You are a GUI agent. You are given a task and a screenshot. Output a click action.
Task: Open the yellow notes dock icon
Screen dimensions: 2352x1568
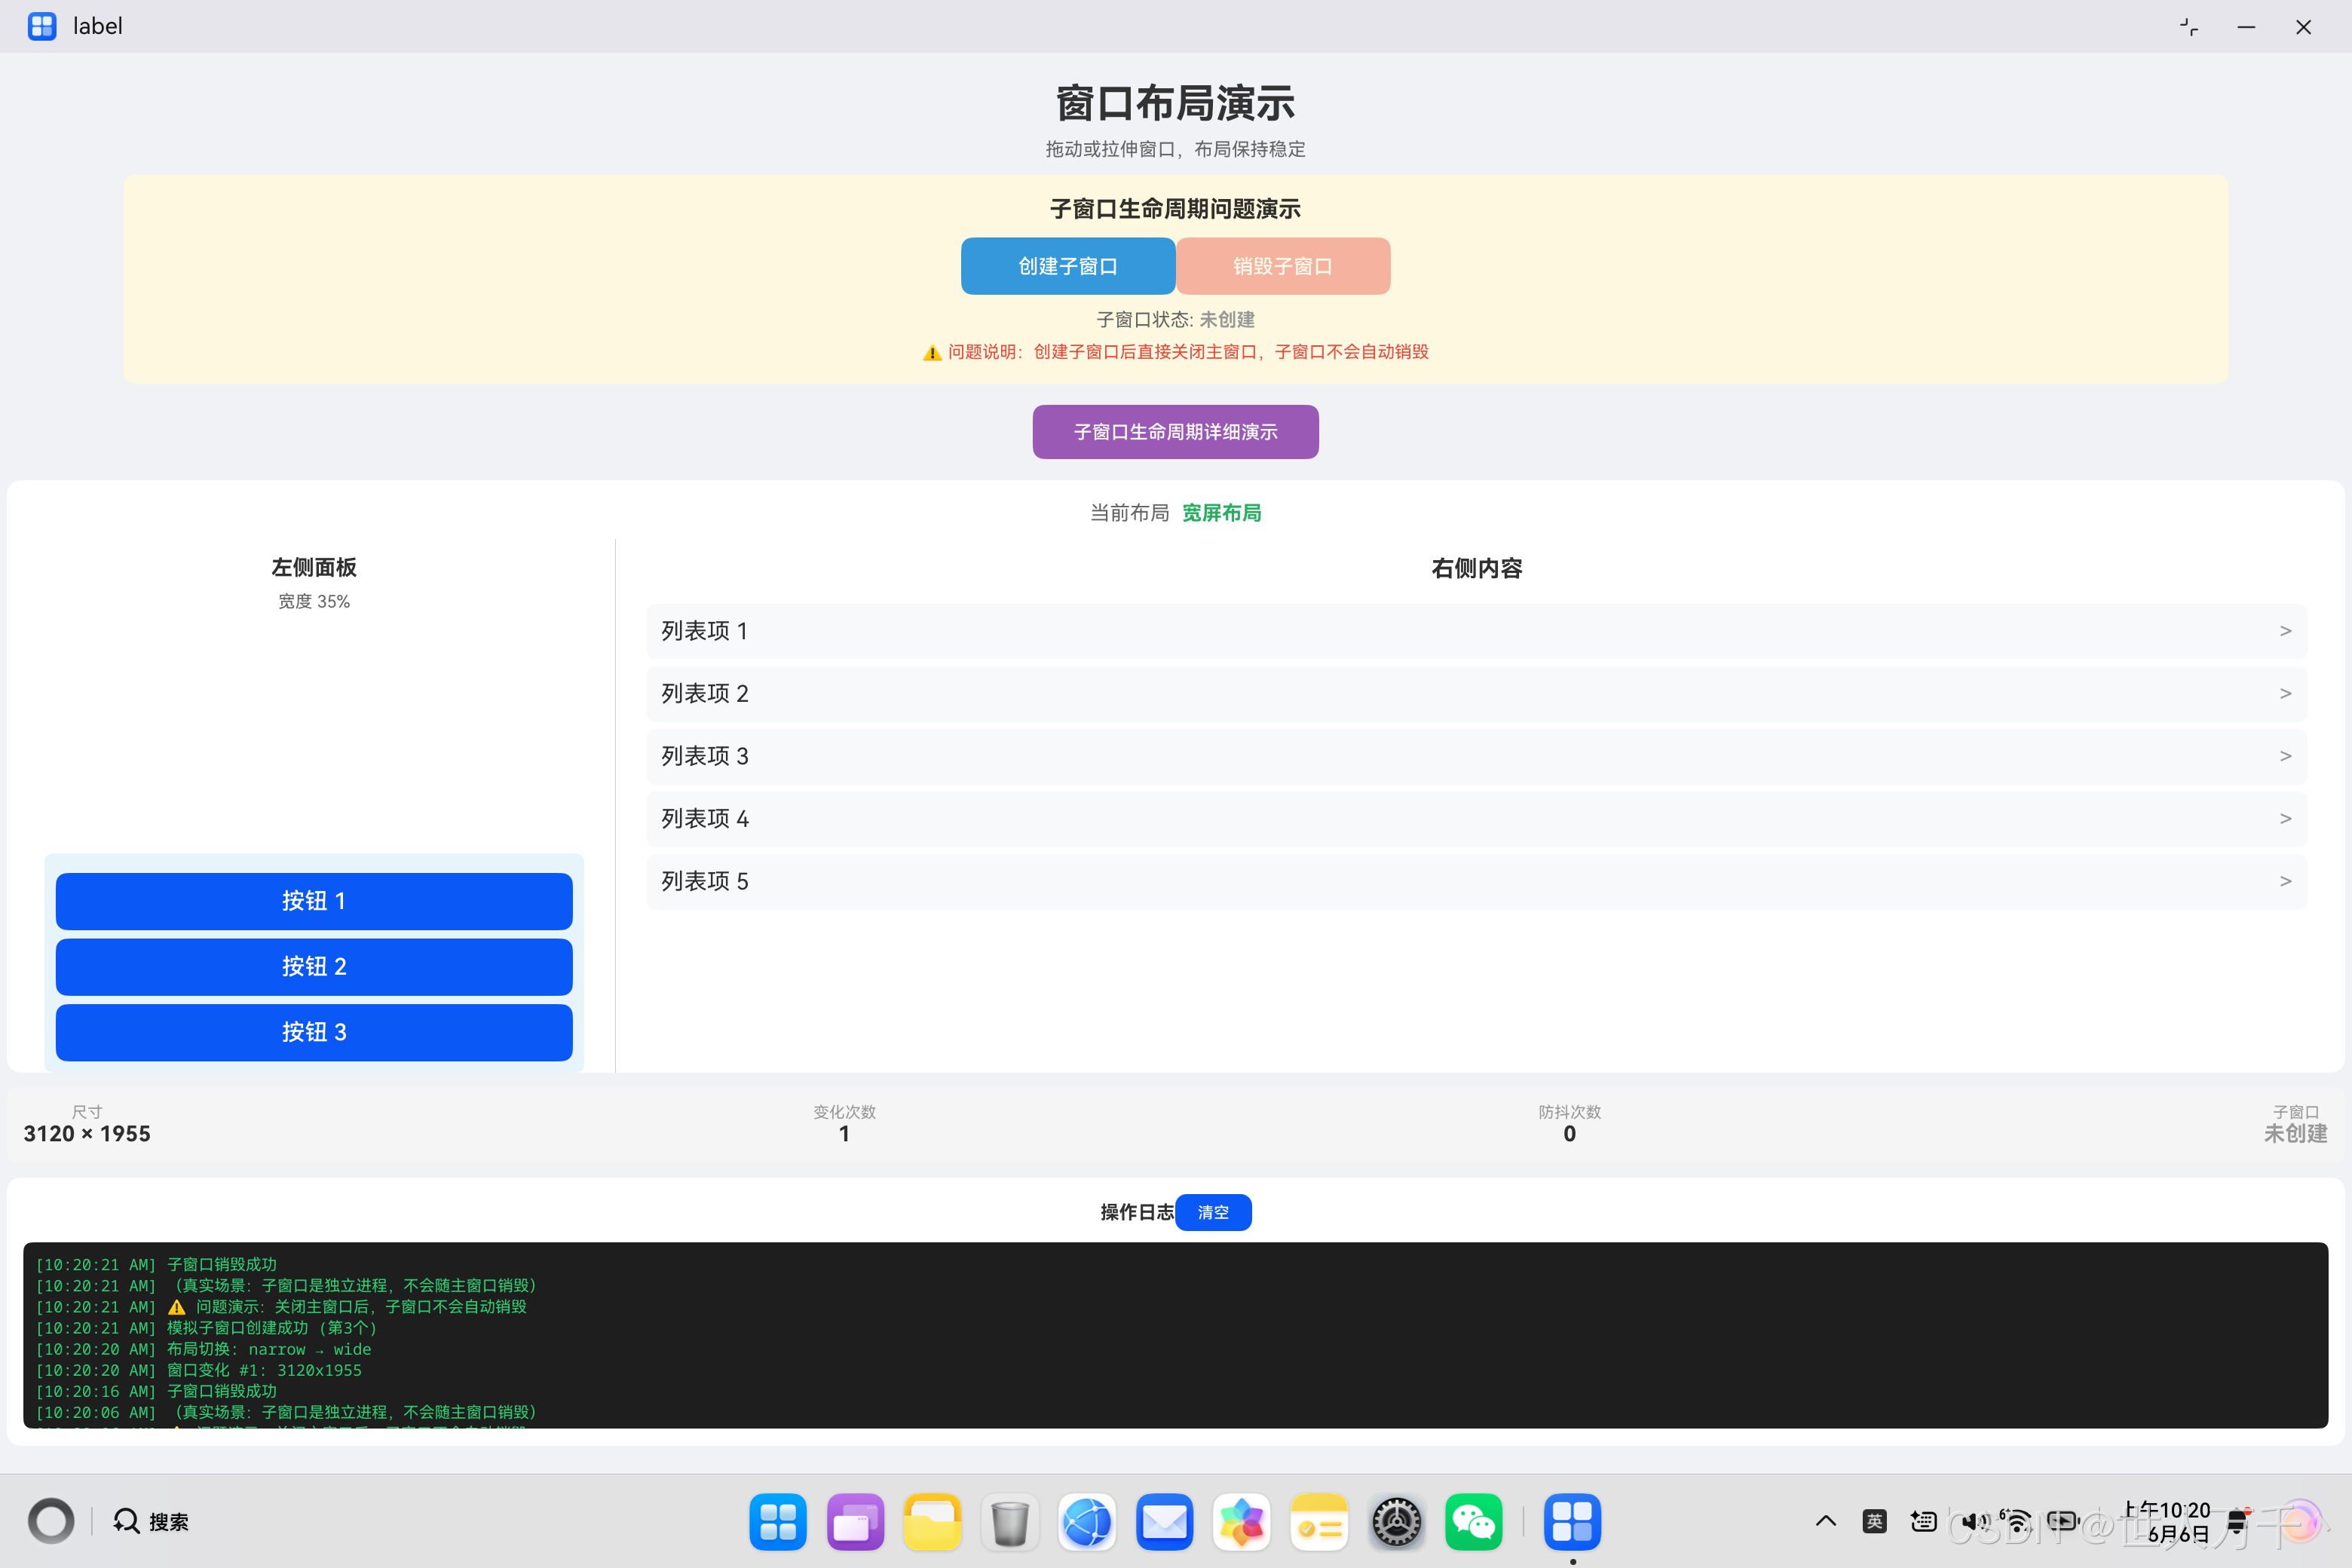(x=1319, y=1521)
